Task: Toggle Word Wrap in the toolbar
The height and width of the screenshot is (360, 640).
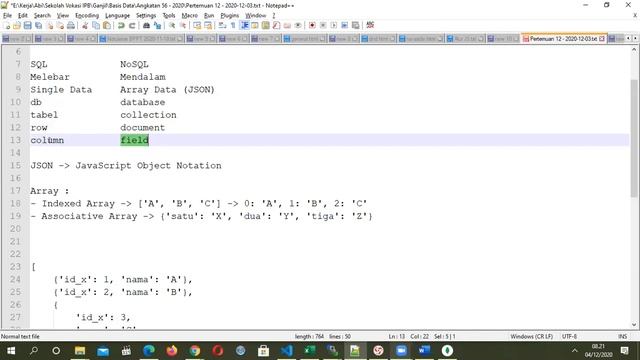Action: pos(222,25)
